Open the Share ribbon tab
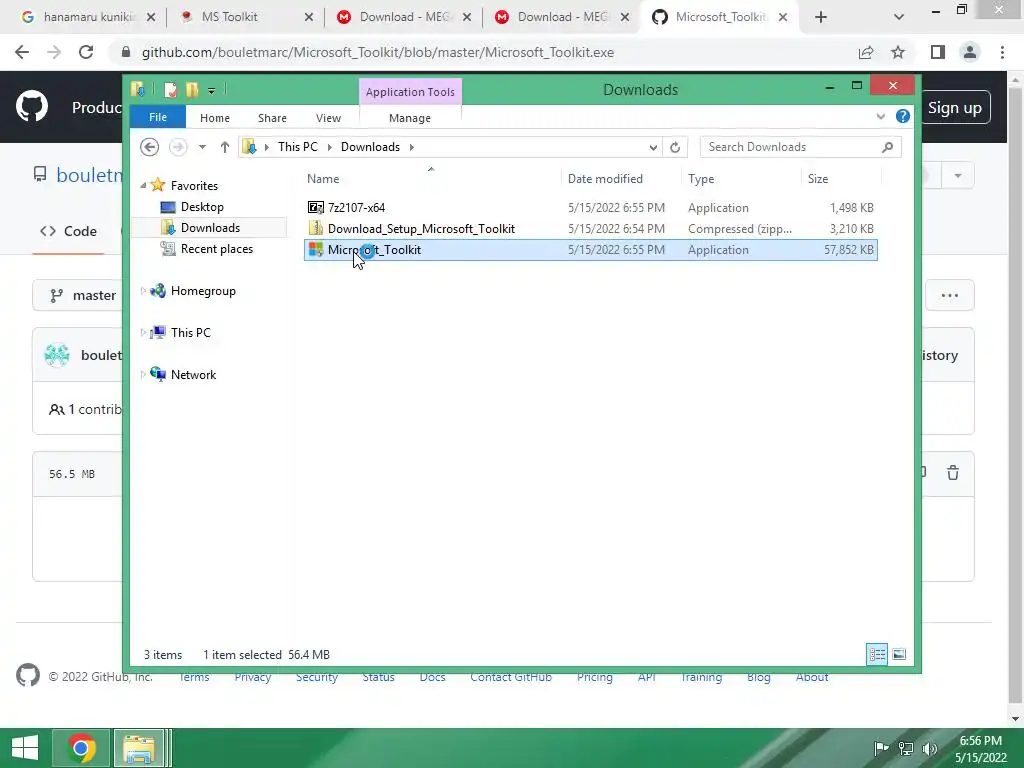This screenshot has height=768, width=1024. pos(272,118)
